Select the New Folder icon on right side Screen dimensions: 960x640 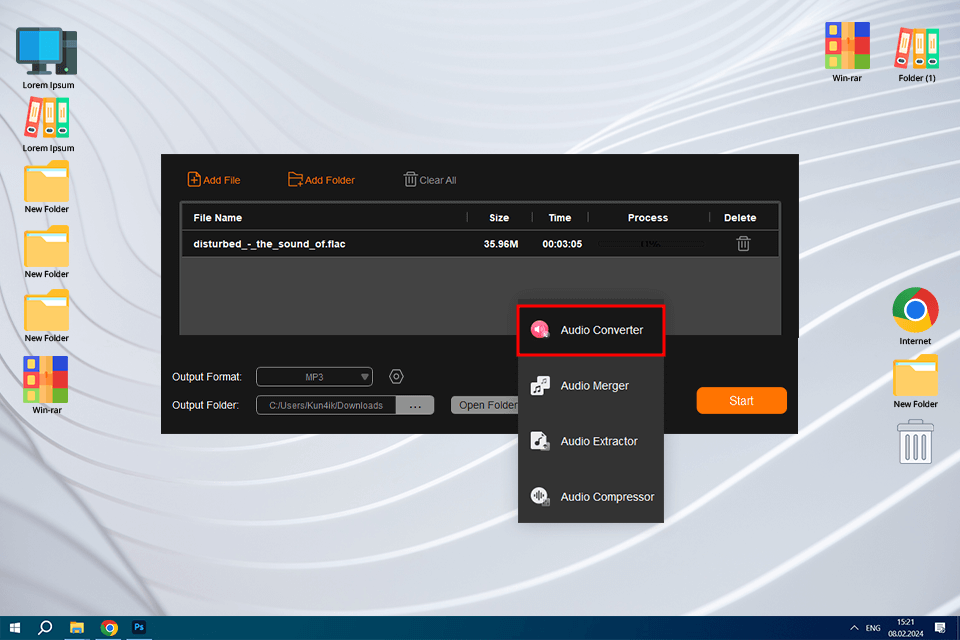point(915,382)
